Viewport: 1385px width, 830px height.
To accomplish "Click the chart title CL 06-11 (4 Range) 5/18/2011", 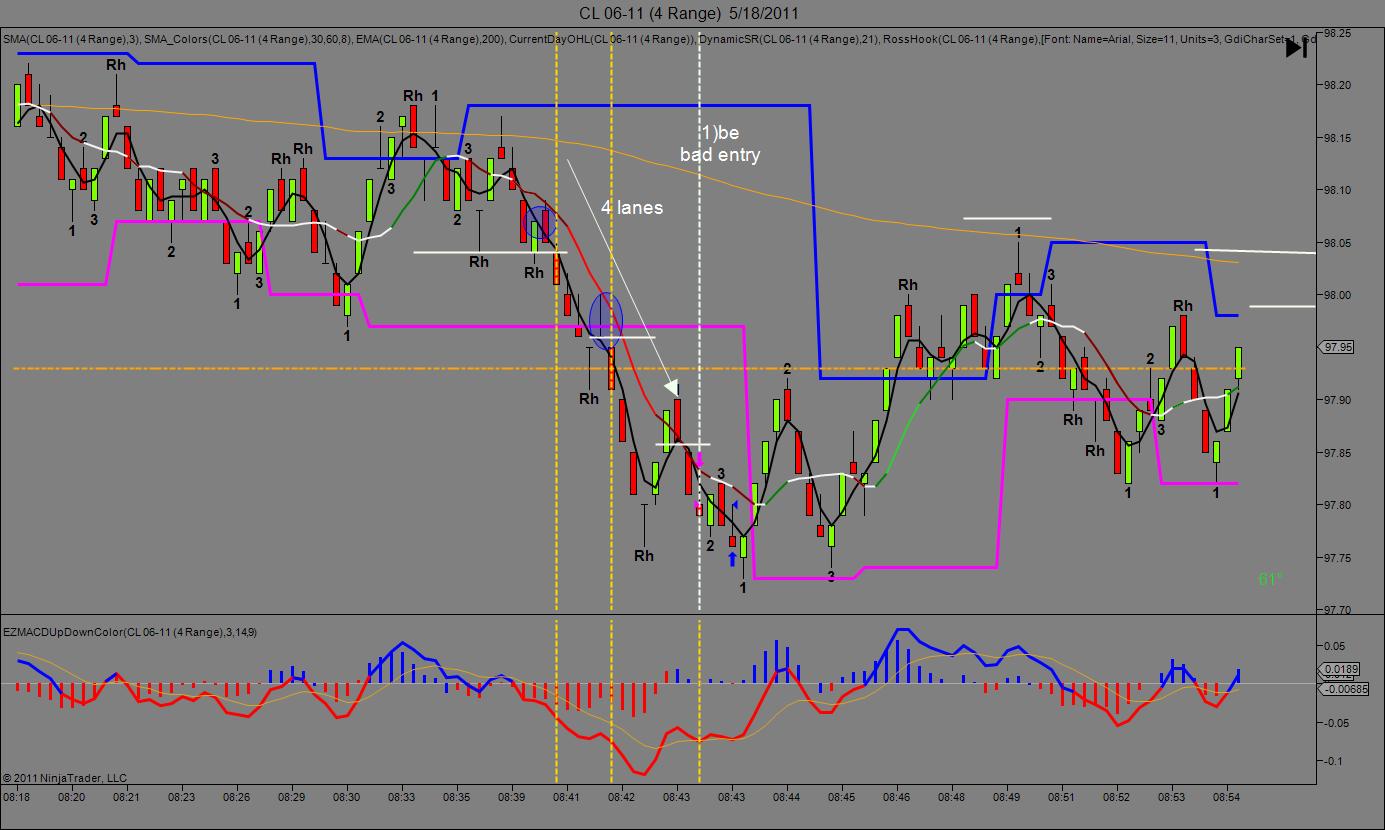I will pyautogui.click(x=689, y=13).
